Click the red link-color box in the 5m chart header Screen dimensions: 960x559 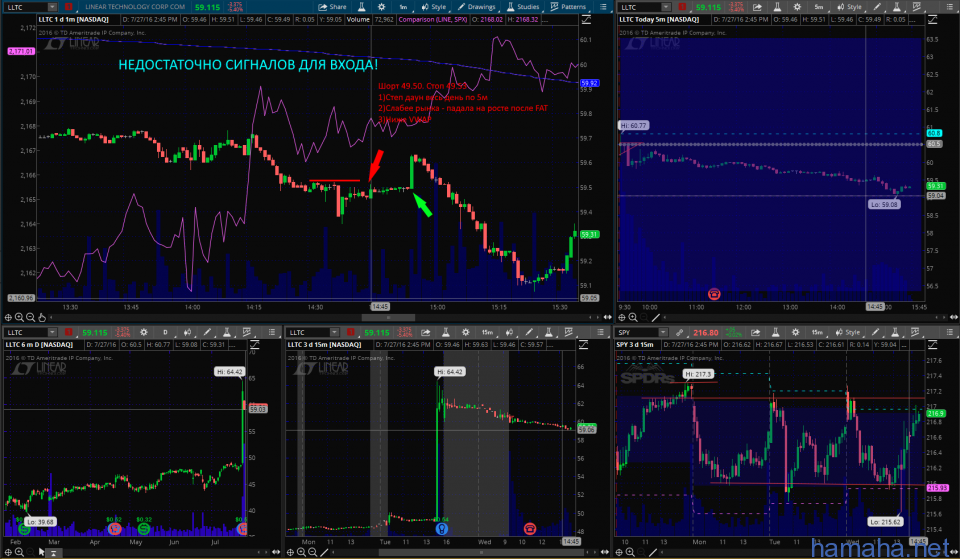(682, 7)
